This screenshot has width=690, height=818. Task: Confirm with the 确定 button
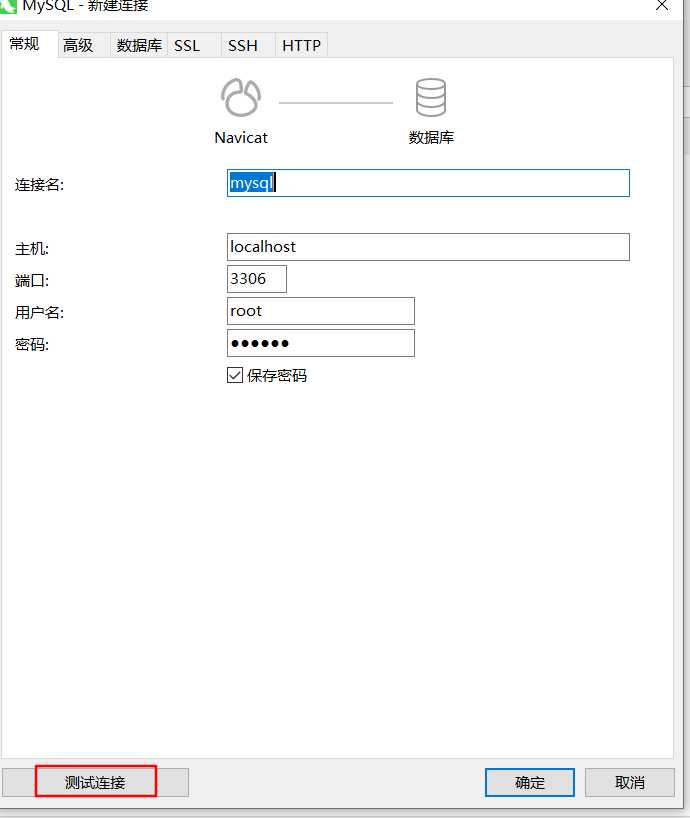pyautogui.click(x=530, y=783)
